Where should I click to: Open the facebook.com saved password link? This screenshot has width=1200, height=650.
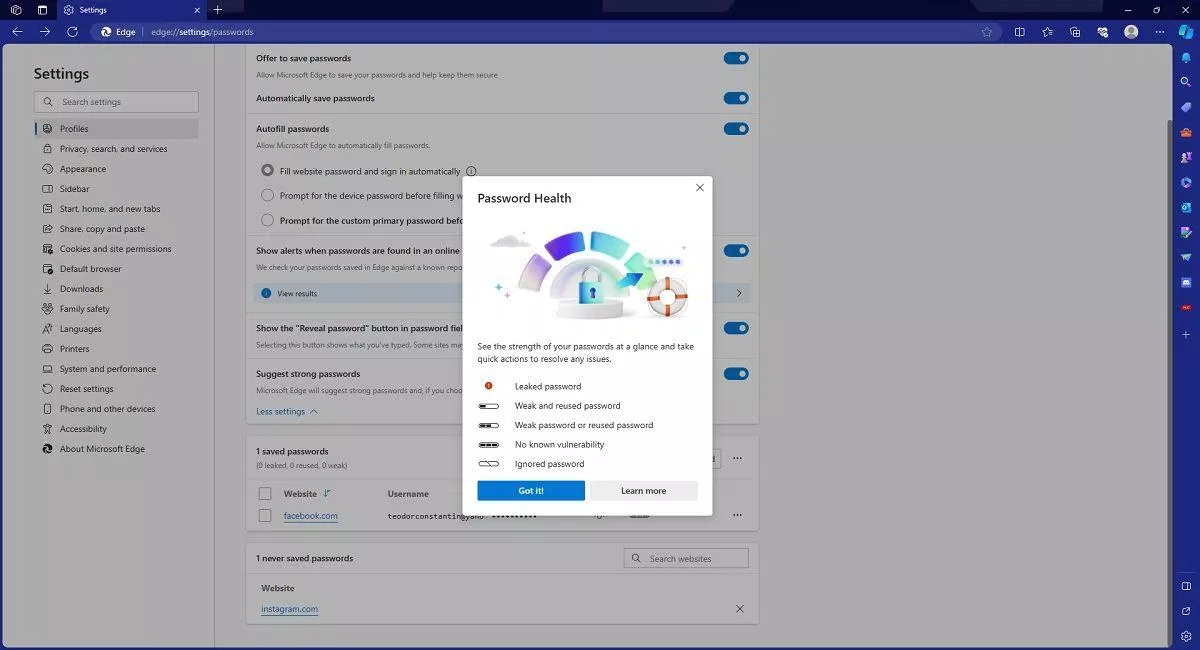pyautogui.click(x=310, y=515)
